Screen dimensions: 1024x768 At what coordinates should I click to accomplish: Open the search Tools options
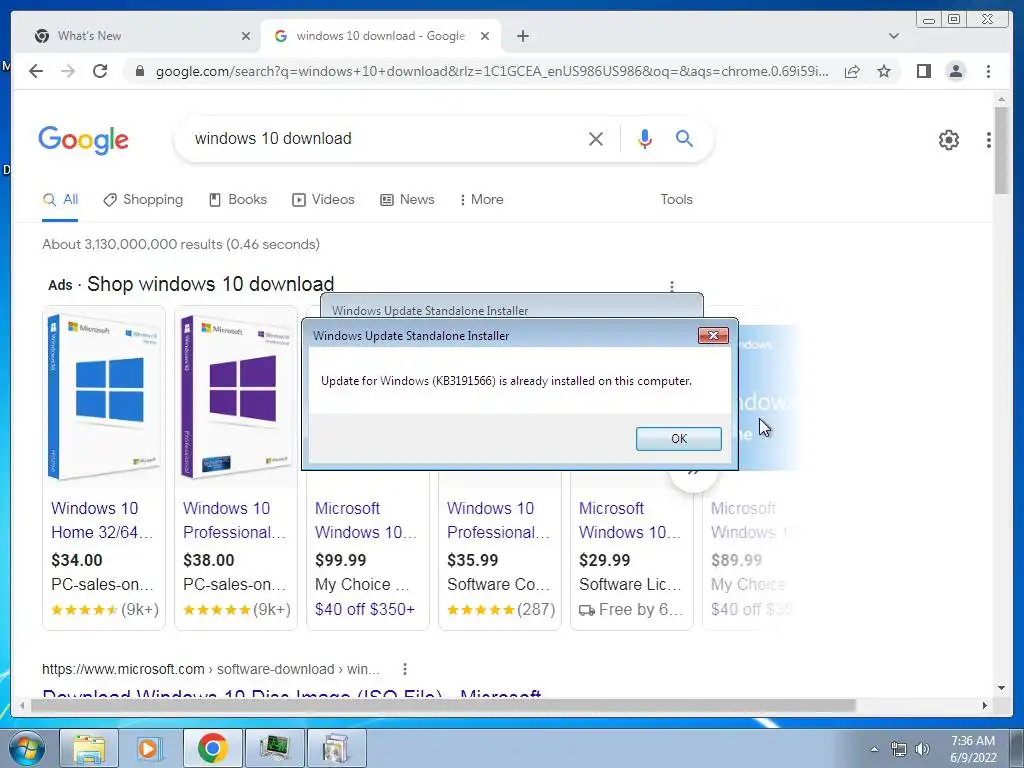point(676,200)
